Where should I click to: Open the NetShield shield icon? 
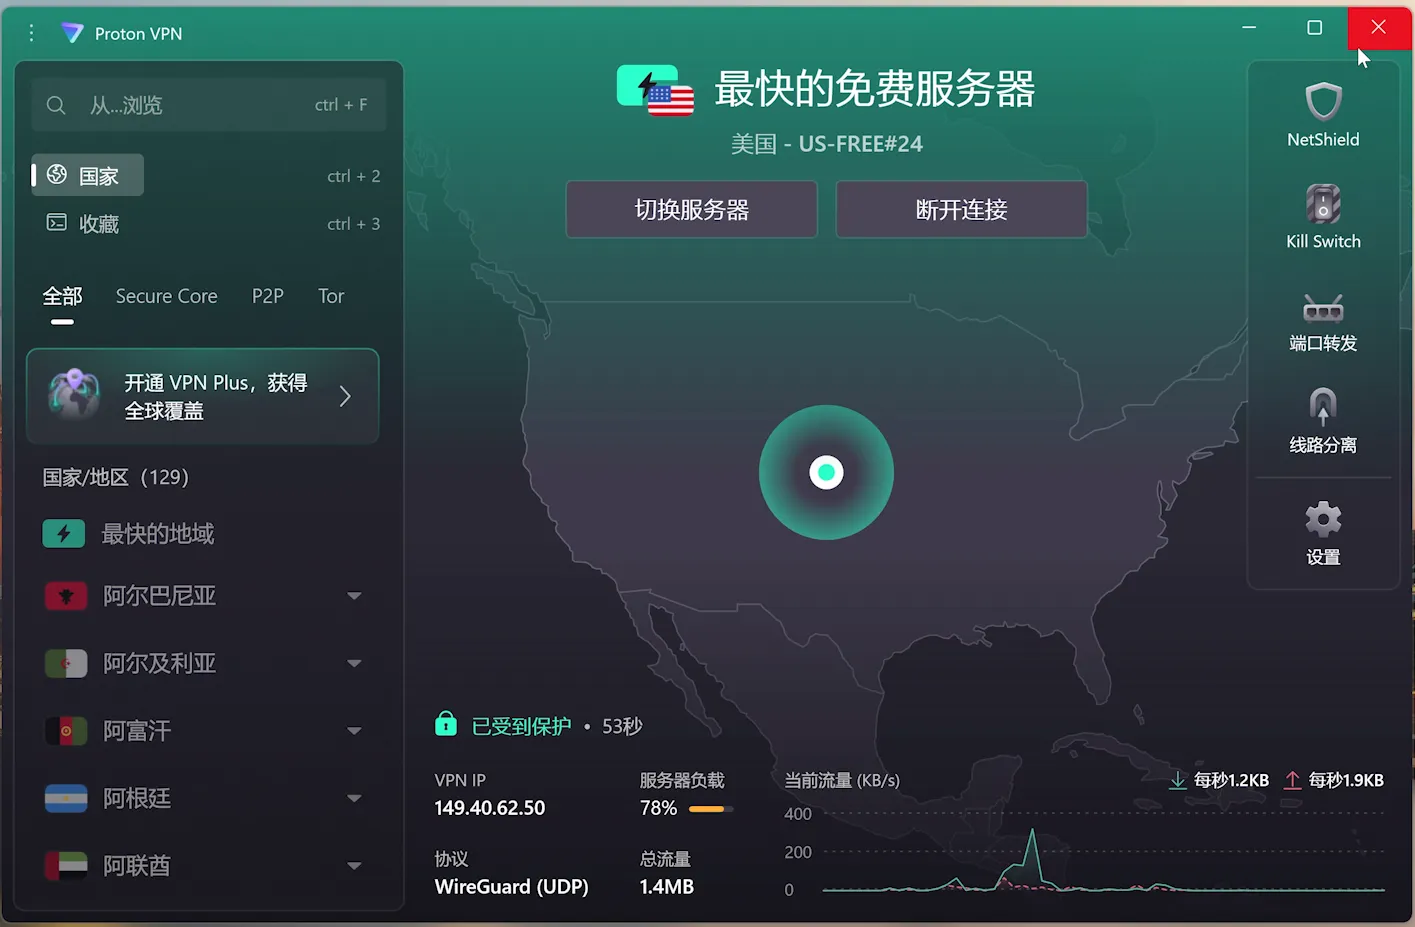[x=1323, y=102]
